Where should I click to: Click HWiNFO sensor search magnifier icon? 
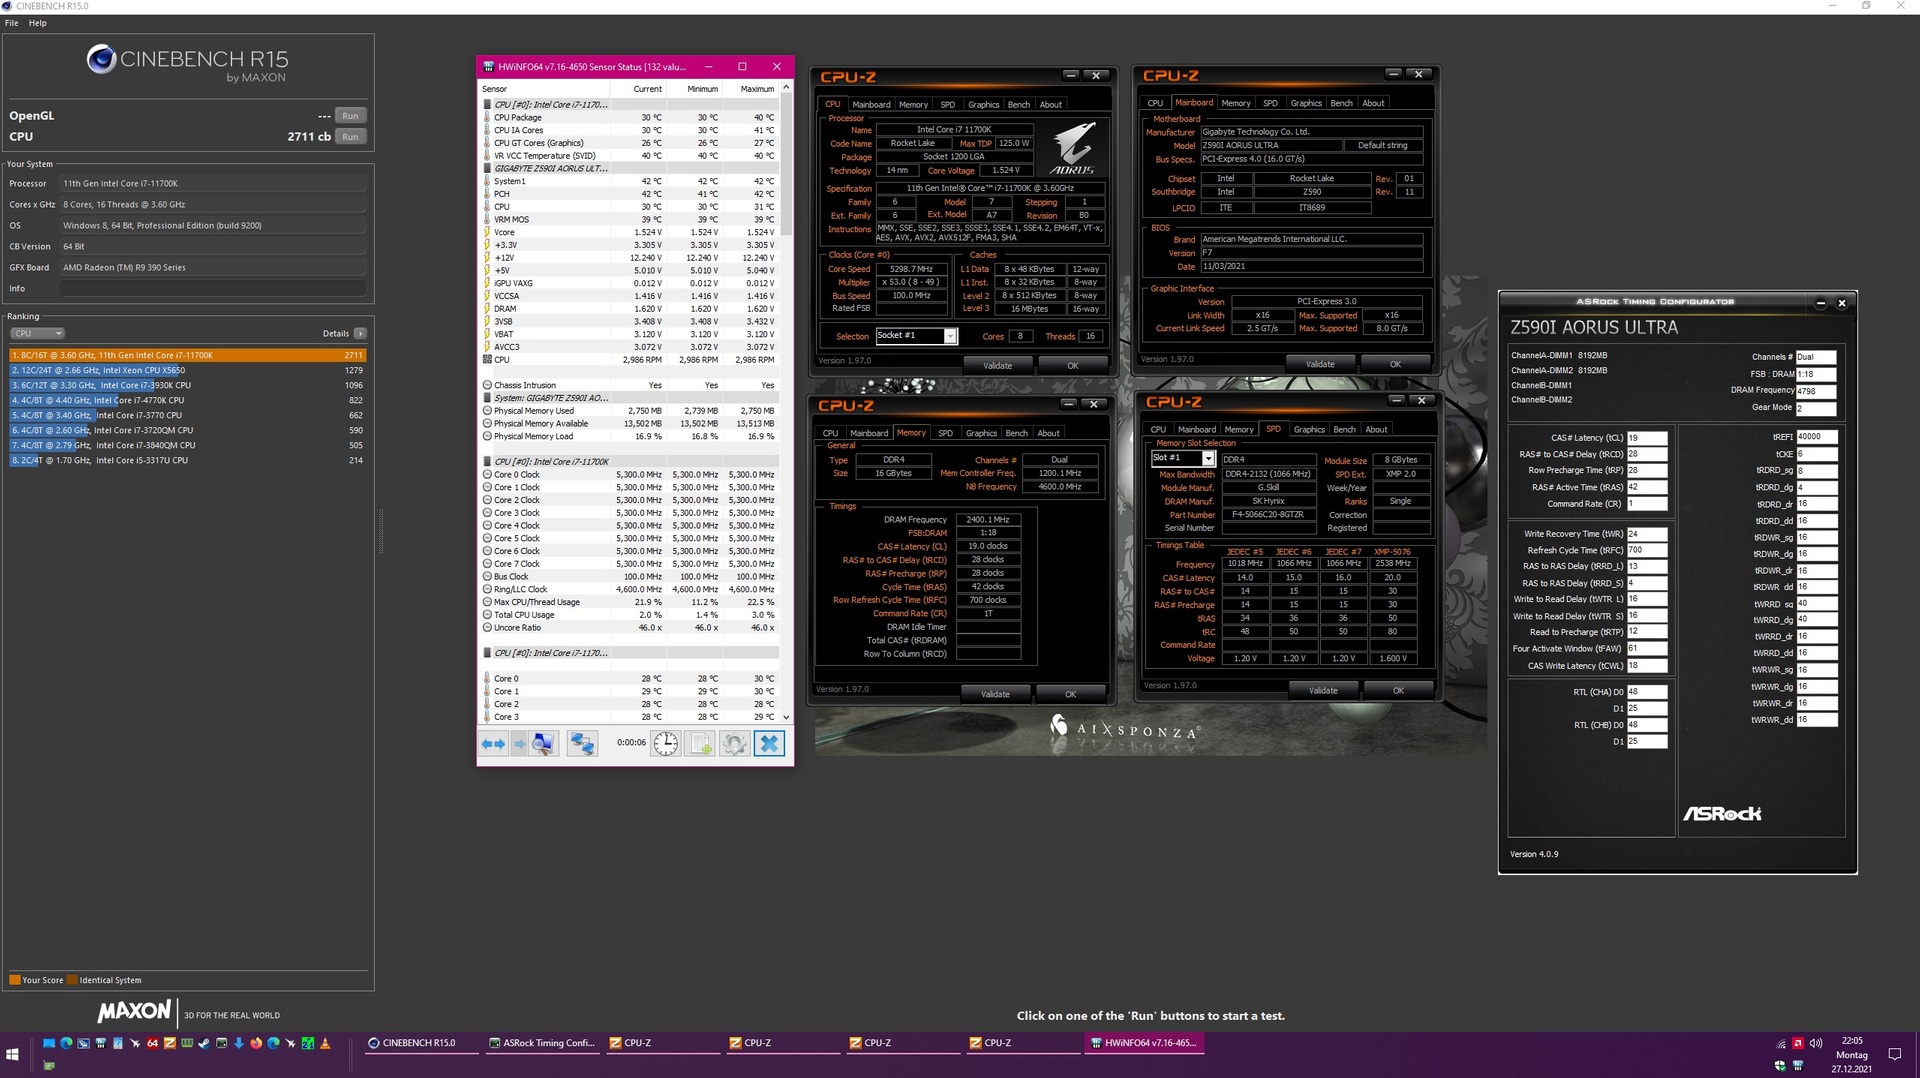click(x=543, y=743)
